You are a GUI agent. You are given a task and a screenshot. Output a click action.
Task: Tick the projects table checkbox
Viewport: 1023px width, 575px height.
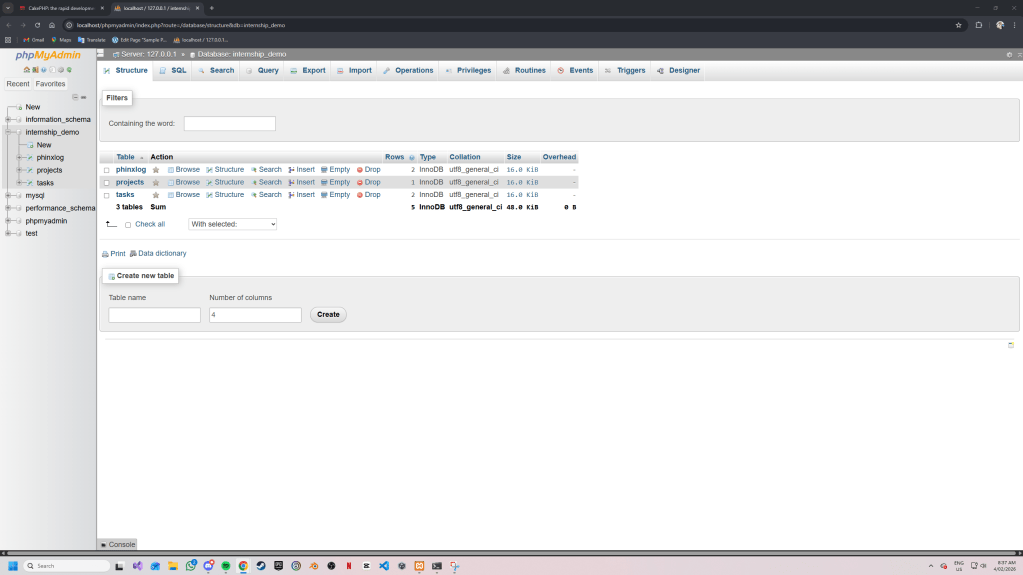(107, 183)
